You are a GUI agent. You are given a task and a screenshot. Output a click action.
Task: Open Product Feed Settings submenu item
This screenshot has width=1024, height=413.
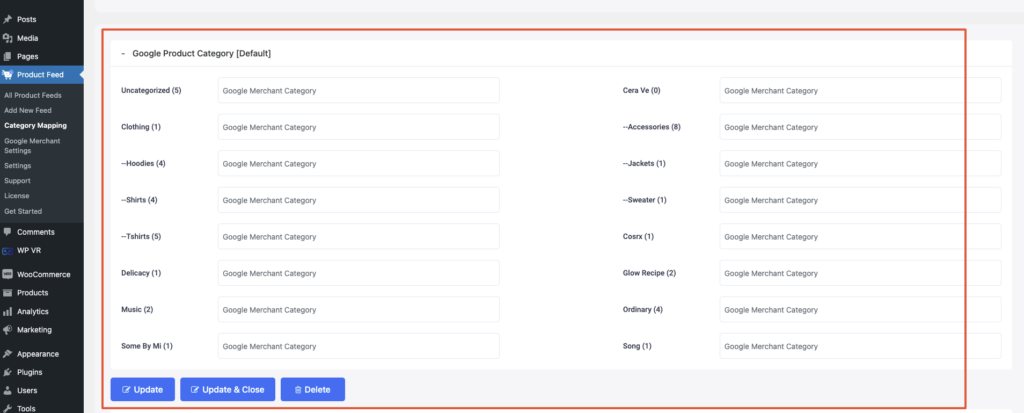(18, 165)
